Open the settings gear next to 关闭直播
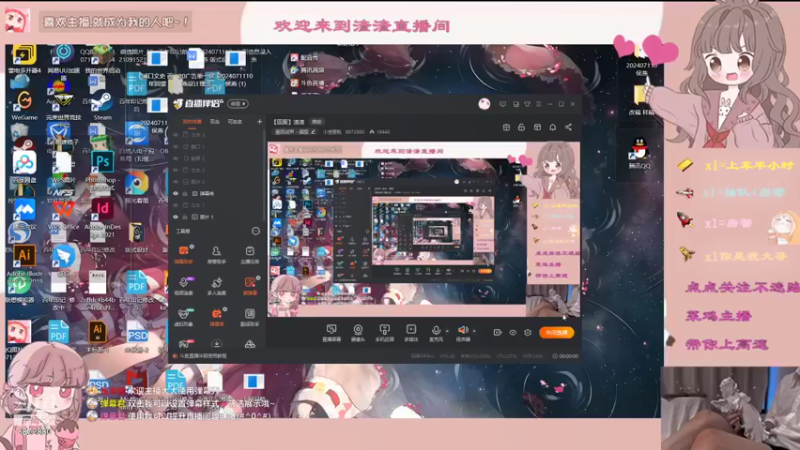This screenshot has height=450, width=800. [528, 333]
